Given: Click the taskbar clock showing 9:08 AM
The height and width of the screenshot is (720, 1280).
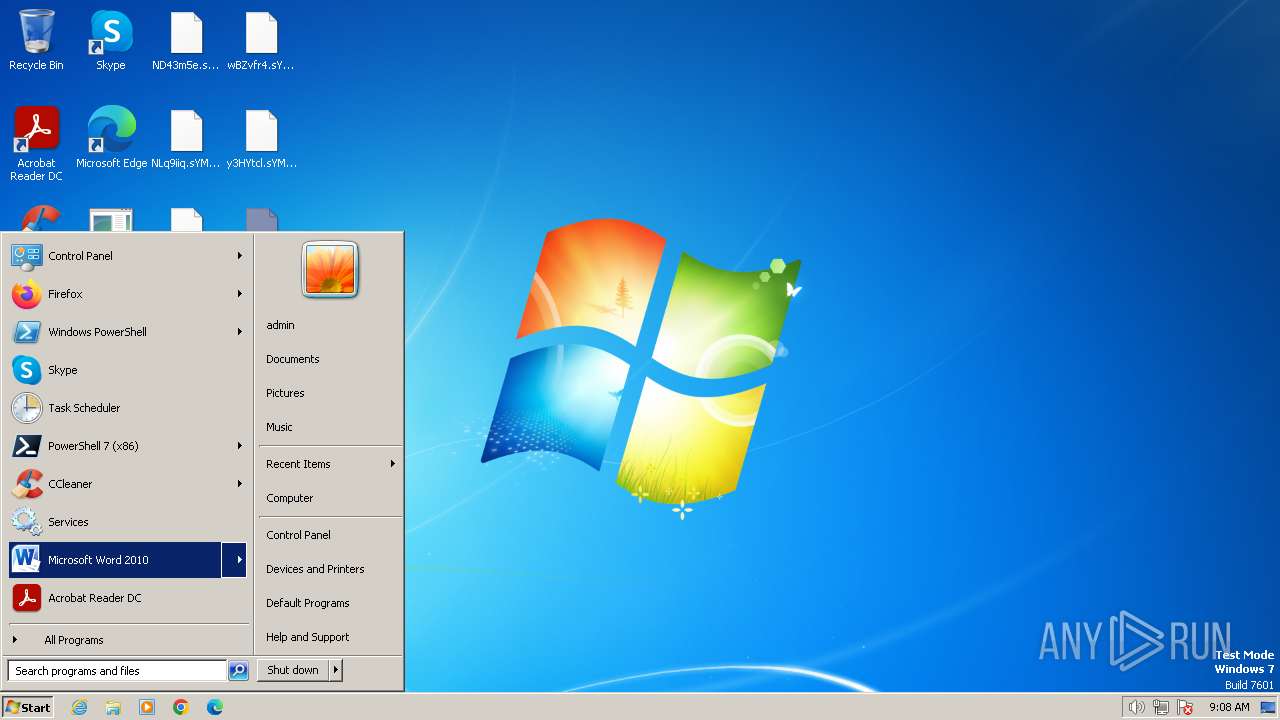Looking at the screenshot, I should pos(1229,707).
